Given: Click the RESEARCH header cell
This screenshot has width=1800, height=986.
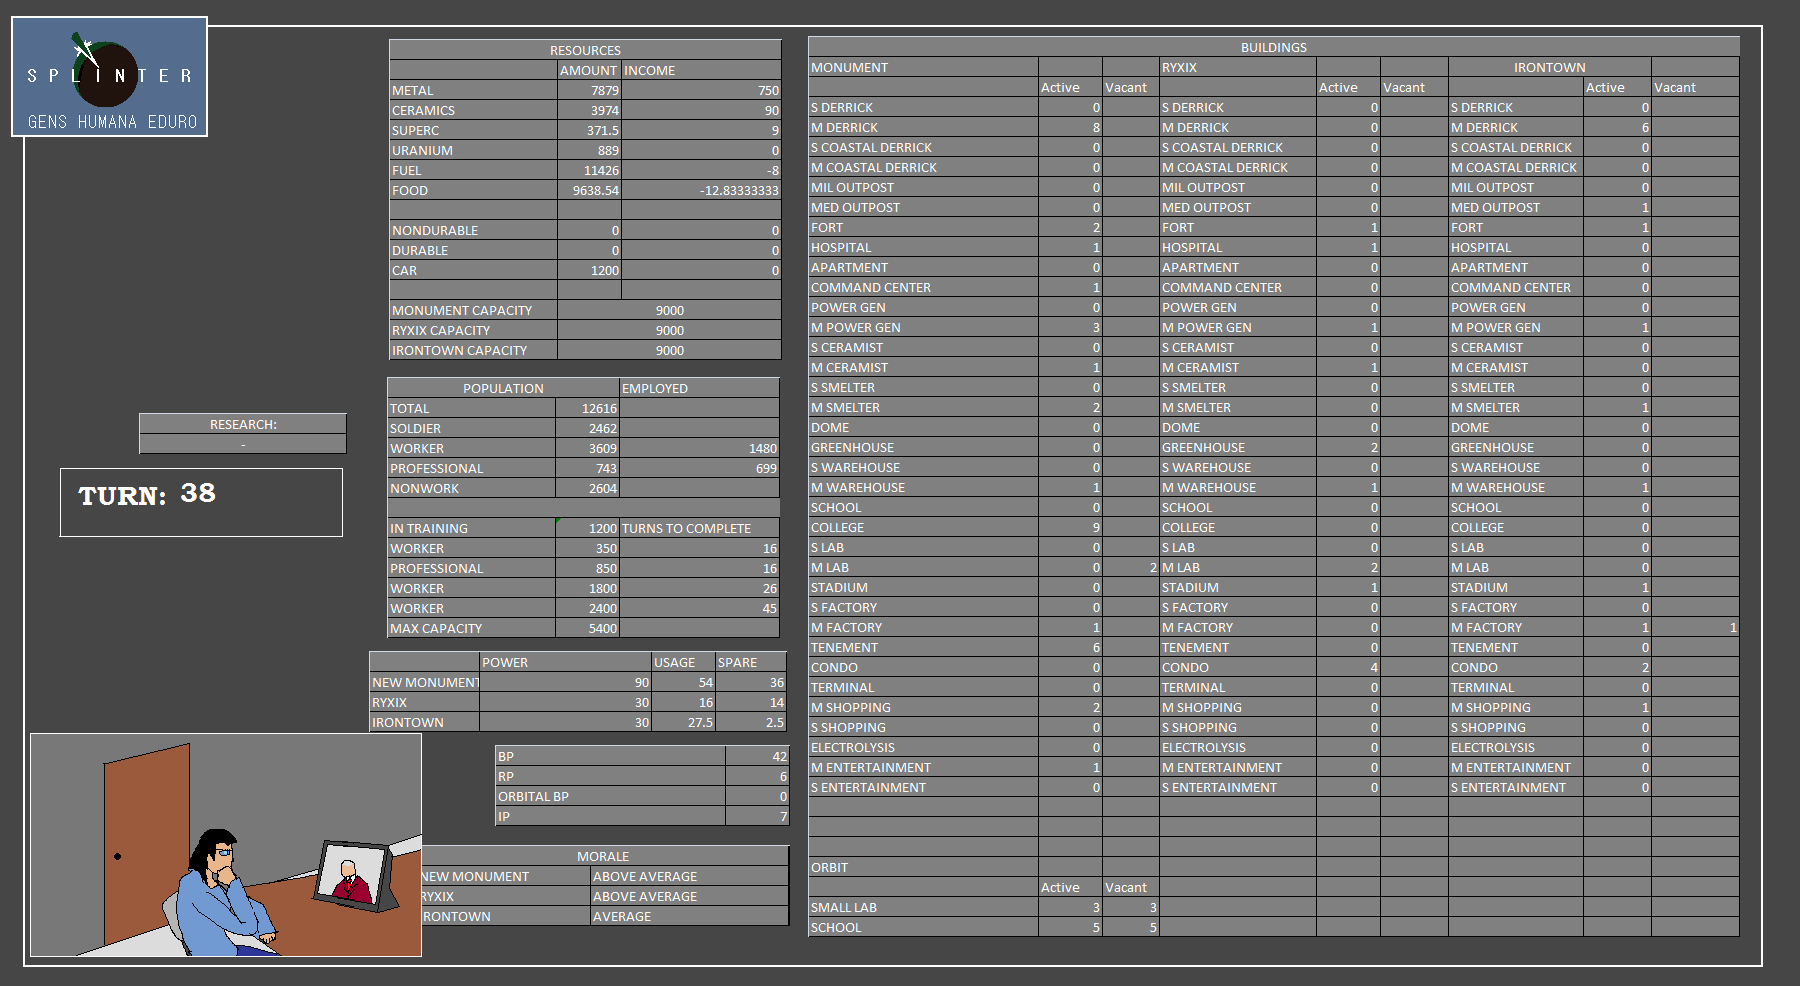Looking at the screenshot, I should tap(243, 424).
